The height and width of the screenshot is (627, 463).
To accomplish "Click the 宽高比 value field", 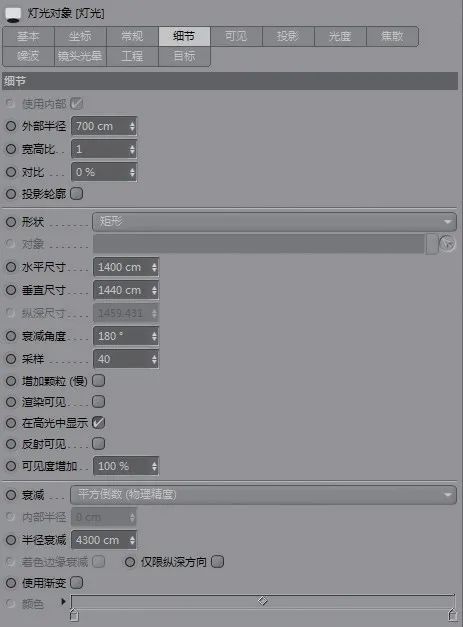I will coord(104,149).
